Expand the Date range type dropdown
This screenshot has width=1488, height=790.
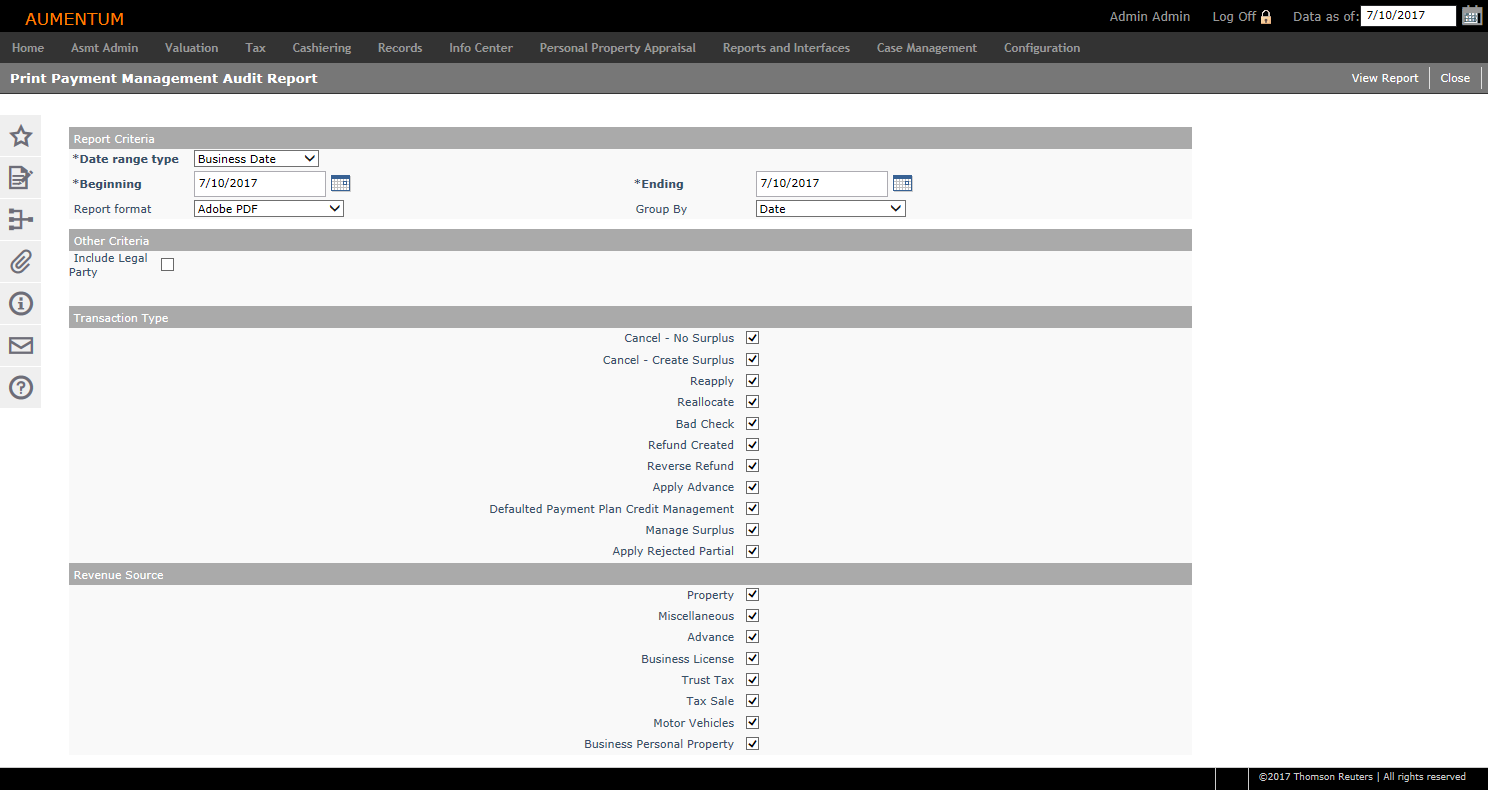256,159
